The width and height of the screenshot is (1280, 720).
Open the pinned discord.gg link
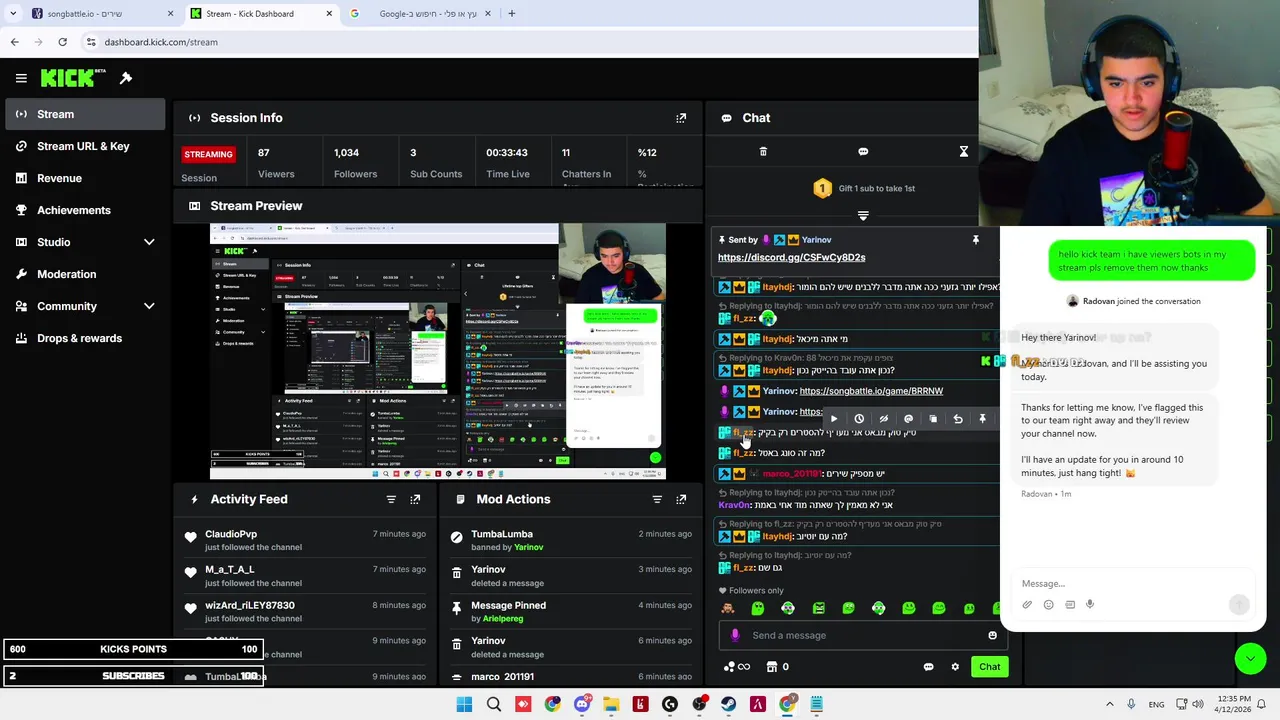coord(791,257)
